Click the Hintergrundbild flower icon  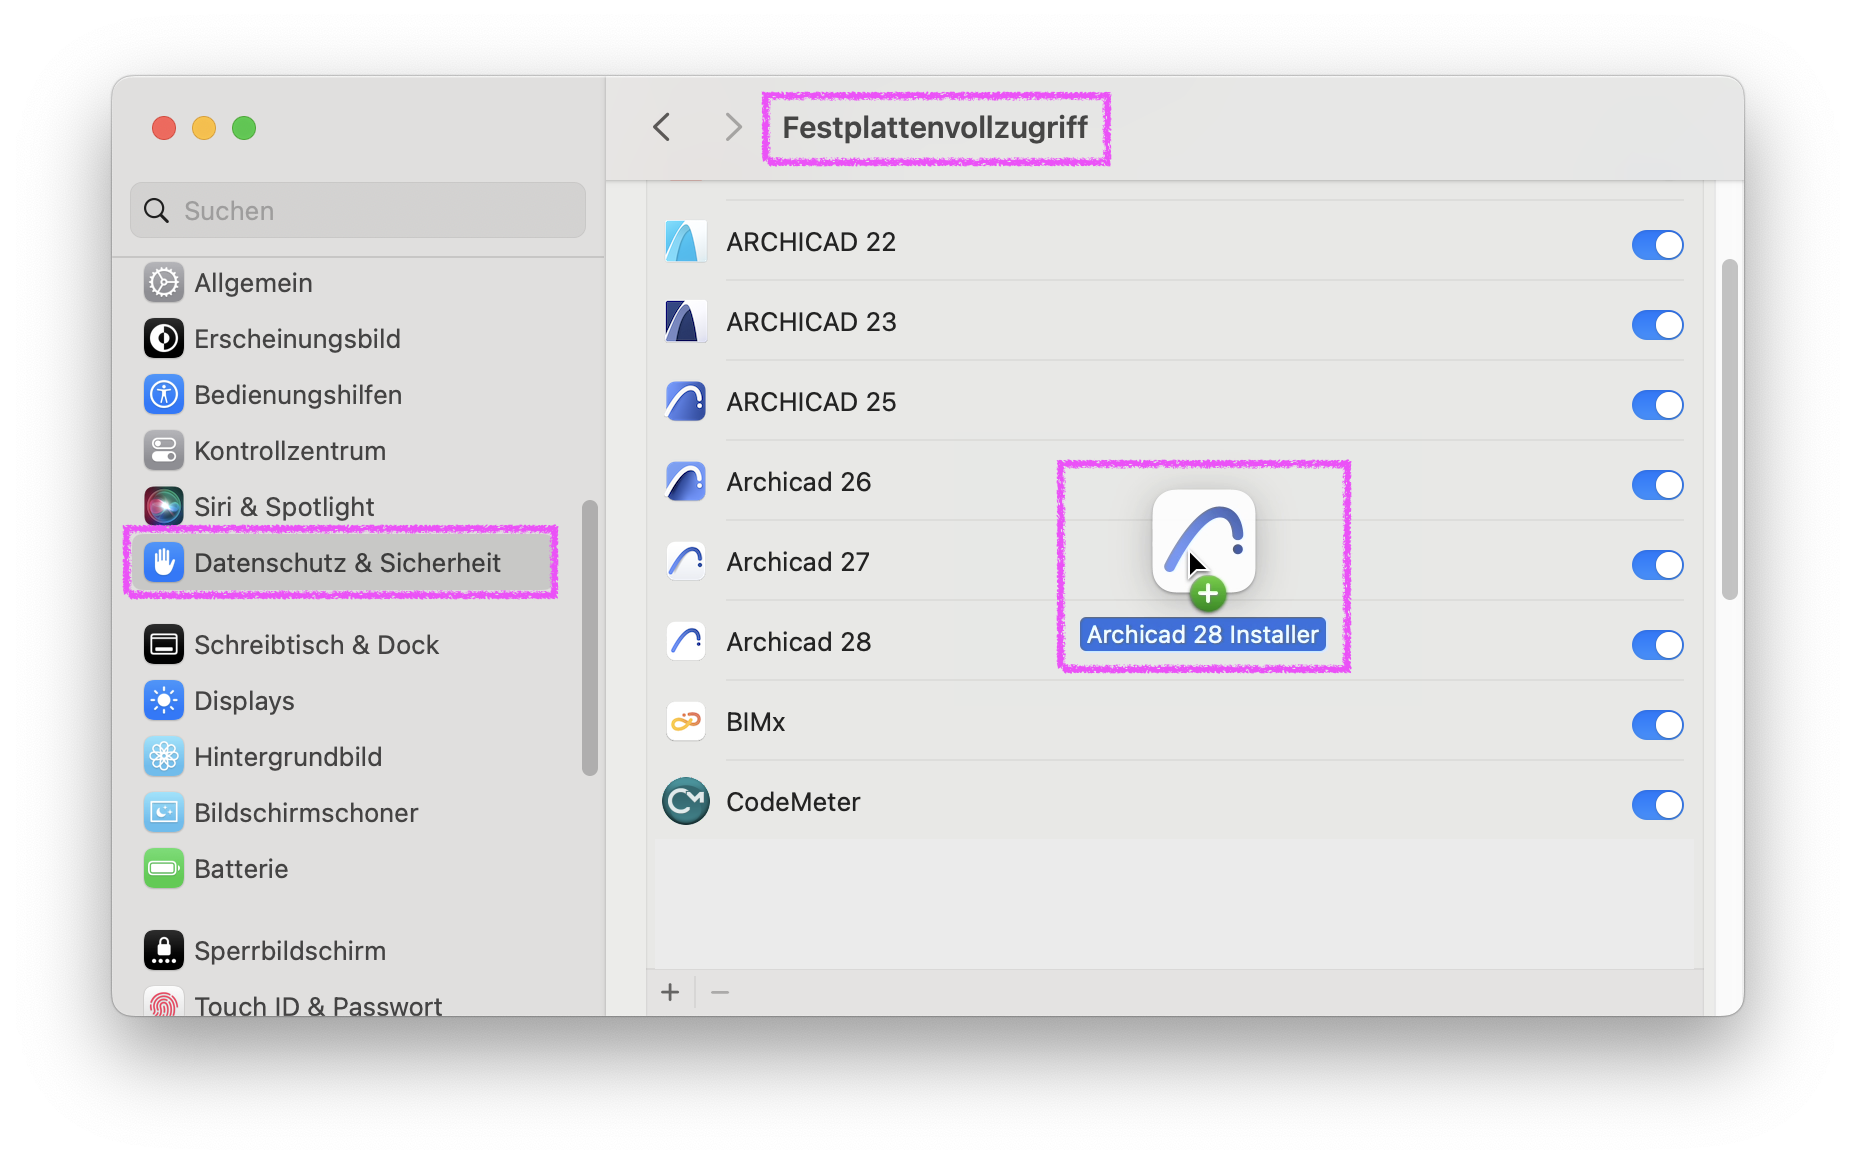click(x=164, y=757)
